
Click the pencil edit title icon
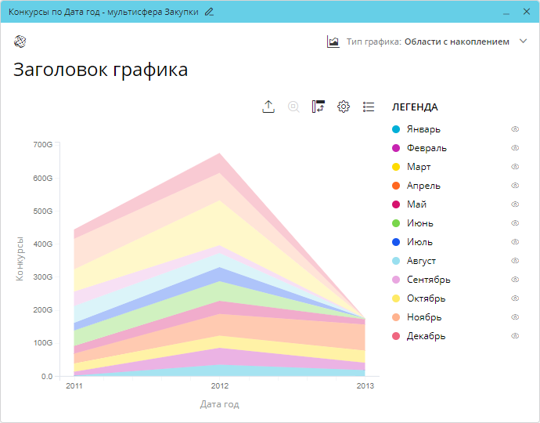tap(209, 12)
